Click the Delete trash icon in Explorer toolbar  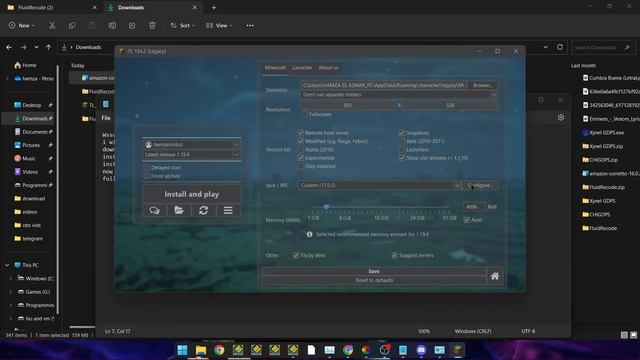click(152, 25)
